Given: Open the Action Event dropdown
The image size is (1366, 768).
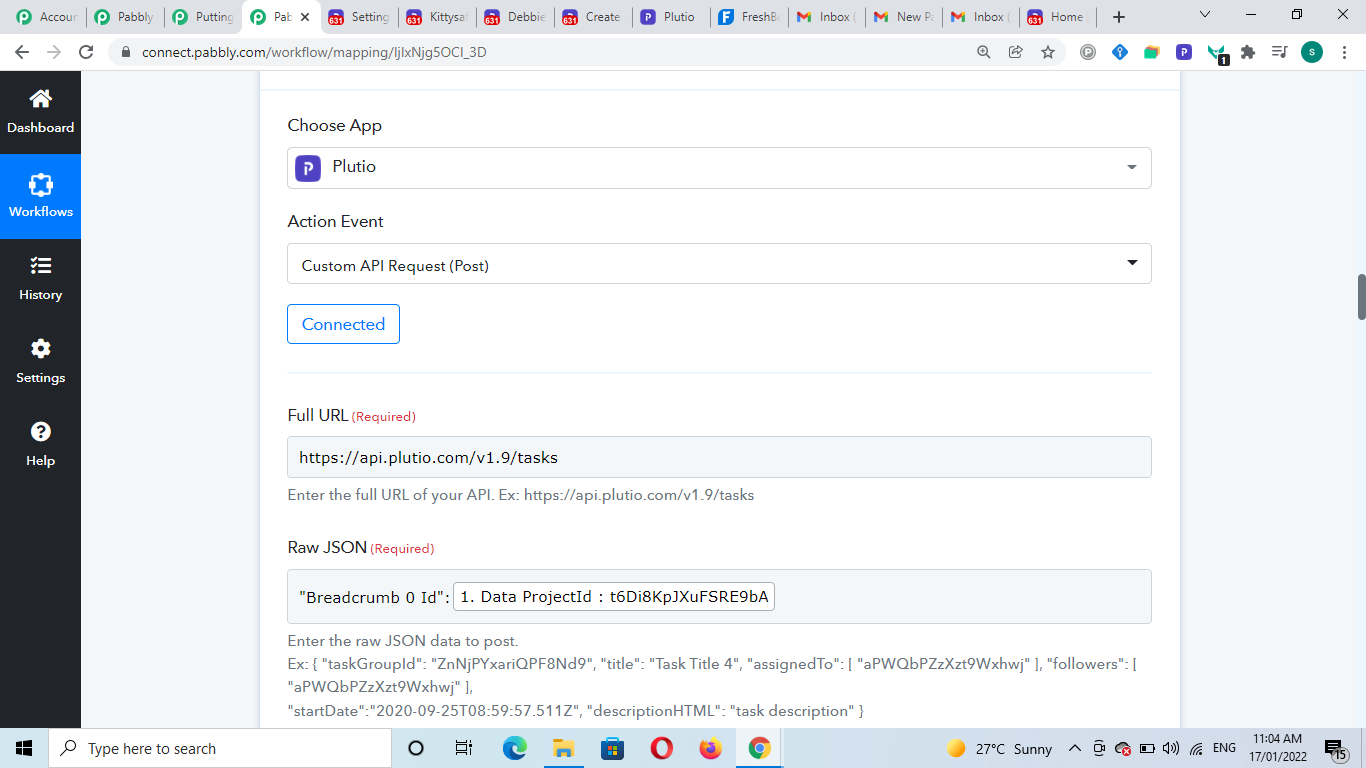Looking at the screenshot, I should point(719,264).
